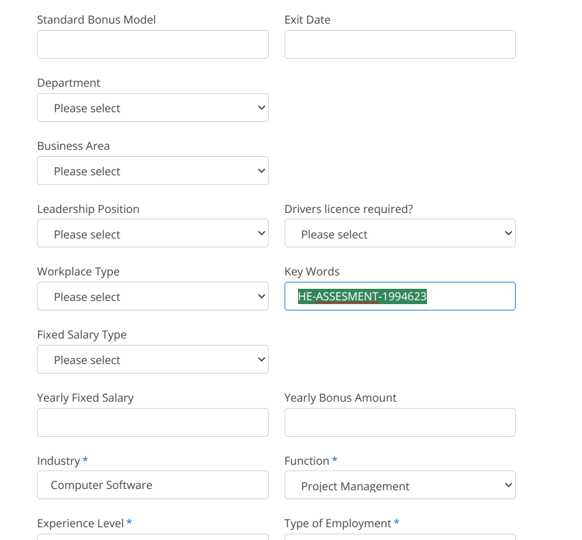Open the Function dropdown showing Project Management
The height and width of the screenshot is (540, 582).
pos(400,485)
